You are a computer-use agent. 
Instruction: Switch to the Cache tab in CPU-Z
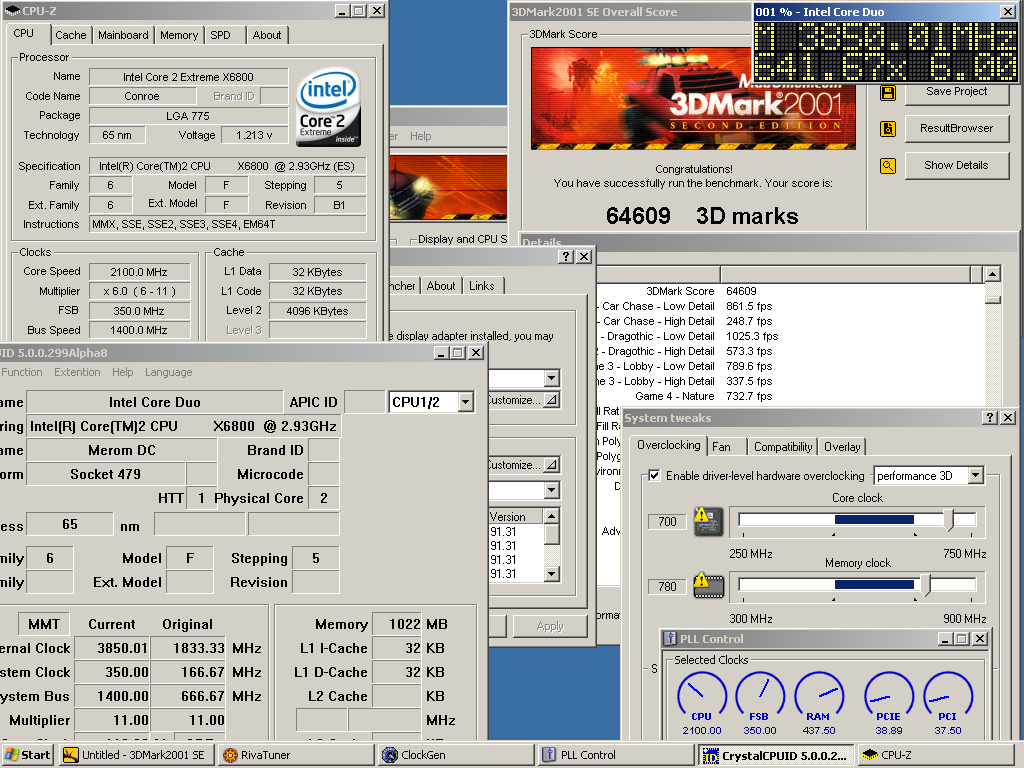click(71, 35)
